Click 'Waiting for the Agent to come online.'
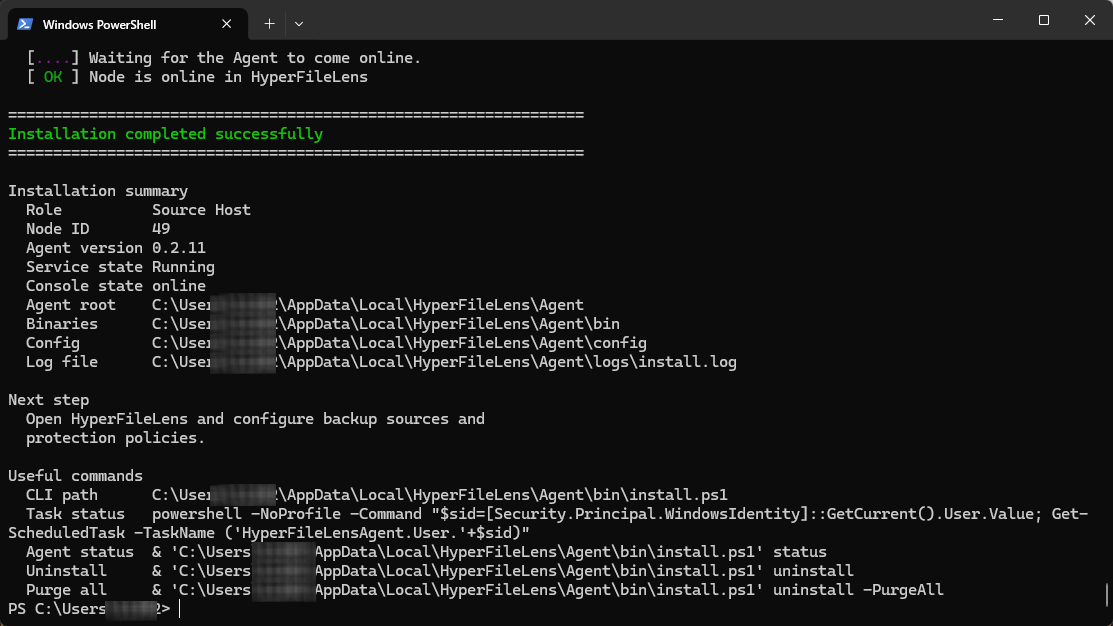1113x626 pixels. point(255,58)
